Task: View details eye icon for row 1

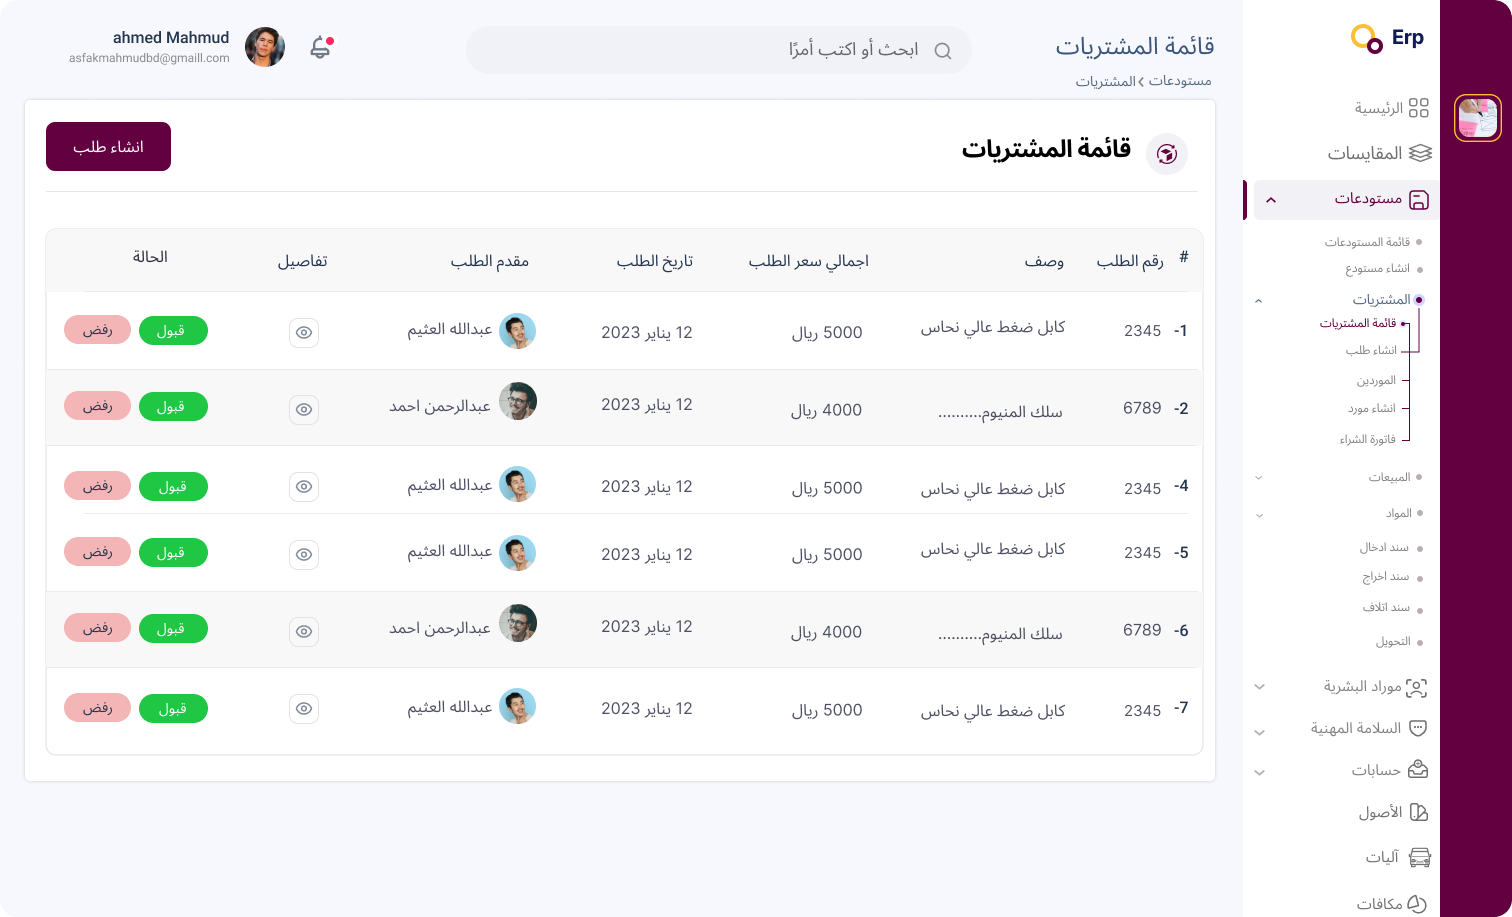Action: 304,333
